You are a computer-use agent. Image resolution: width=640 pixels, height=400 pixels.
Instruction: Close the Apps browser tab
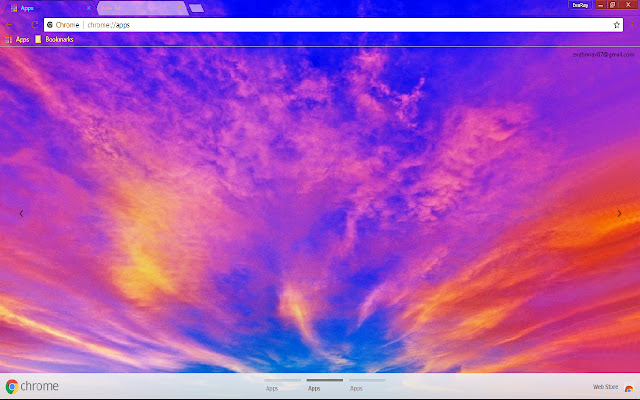88,7
